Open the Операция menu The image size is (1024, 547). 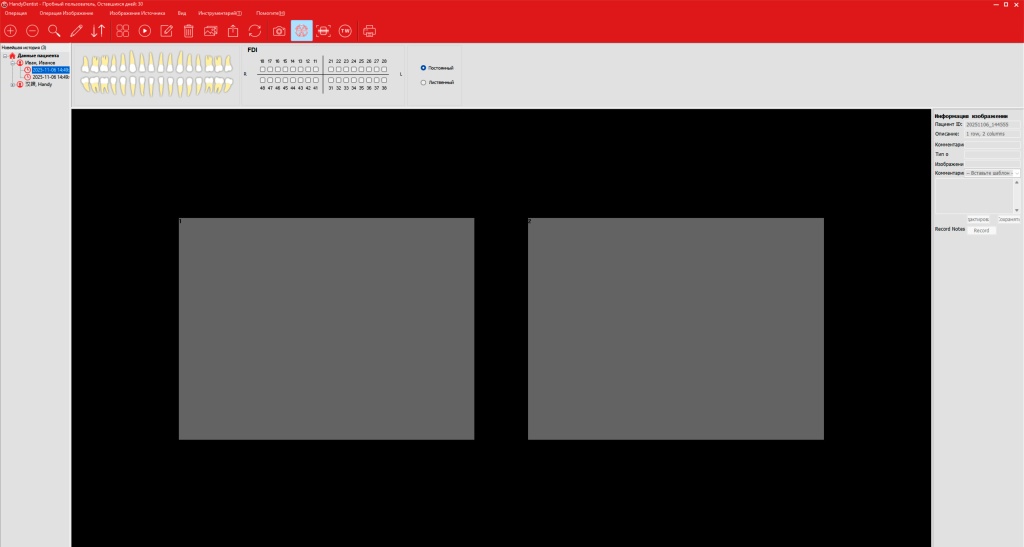click(x=16, y=13)
